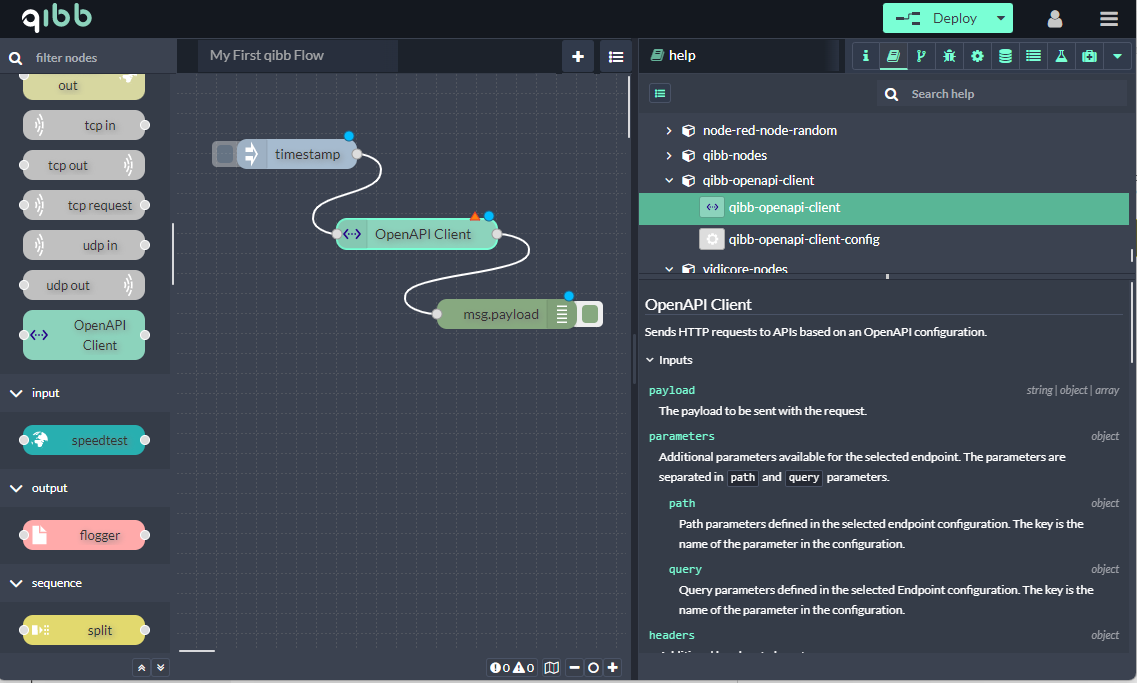Click the parameters property text
The image size is (1137, 683).
pos(682,436)
